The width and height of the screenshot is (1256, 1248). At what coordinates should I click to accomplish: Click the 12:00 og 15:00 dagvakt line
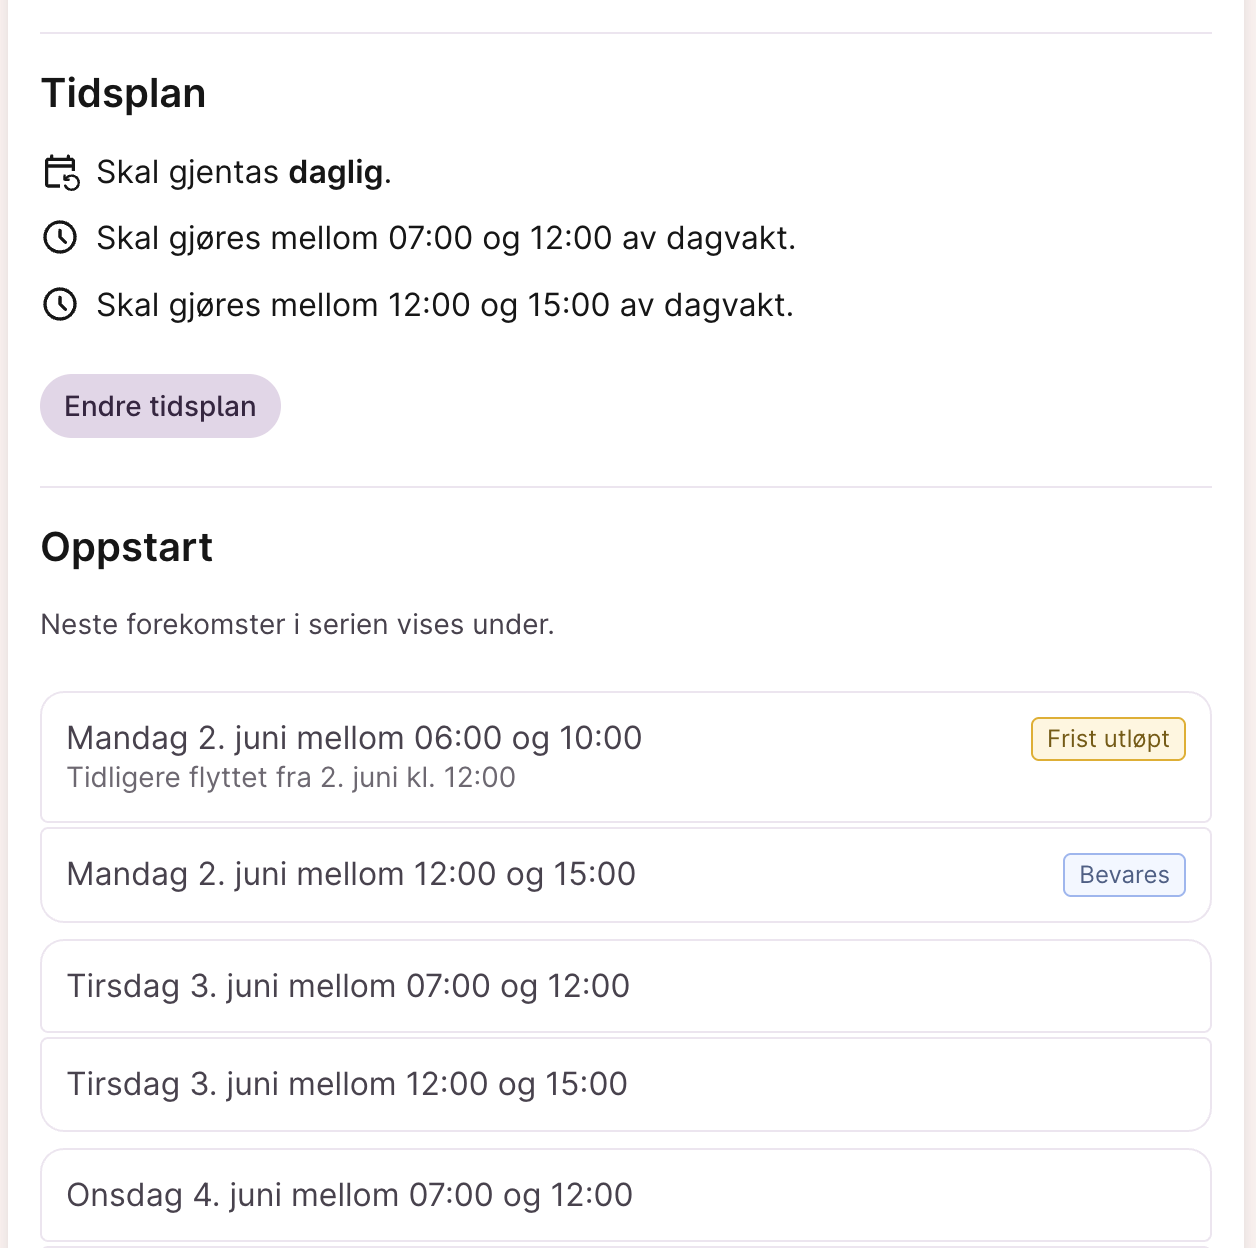click(x=445, y=304)
